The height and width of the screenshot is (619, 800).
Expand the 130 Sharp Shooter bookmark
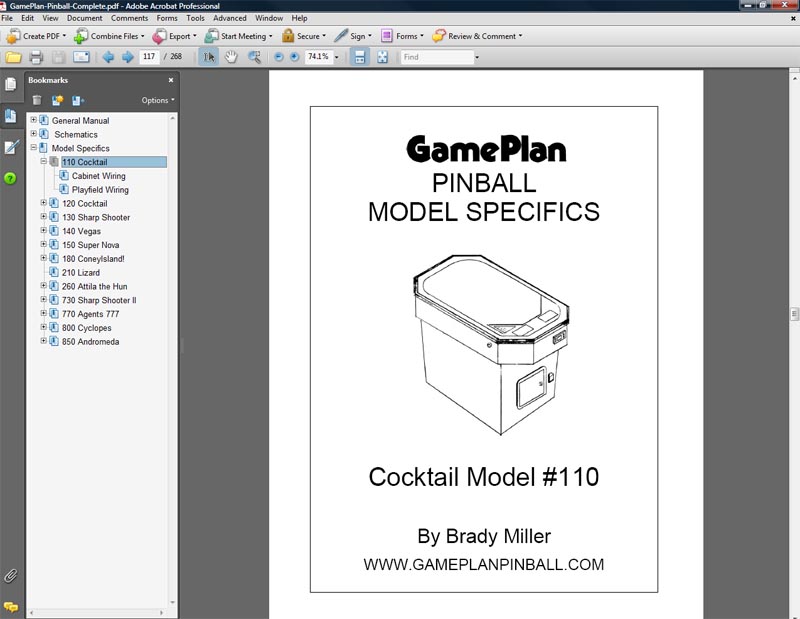44,216
